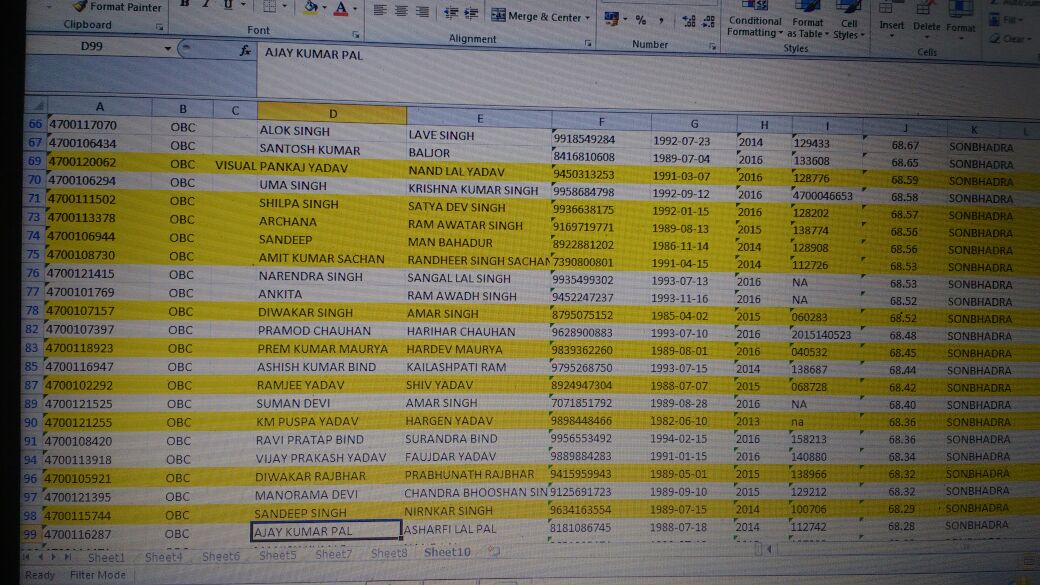Screen dimensions: 1040x585
Task: Switch to Sheet4 tab
Action: tap(163, 557)
